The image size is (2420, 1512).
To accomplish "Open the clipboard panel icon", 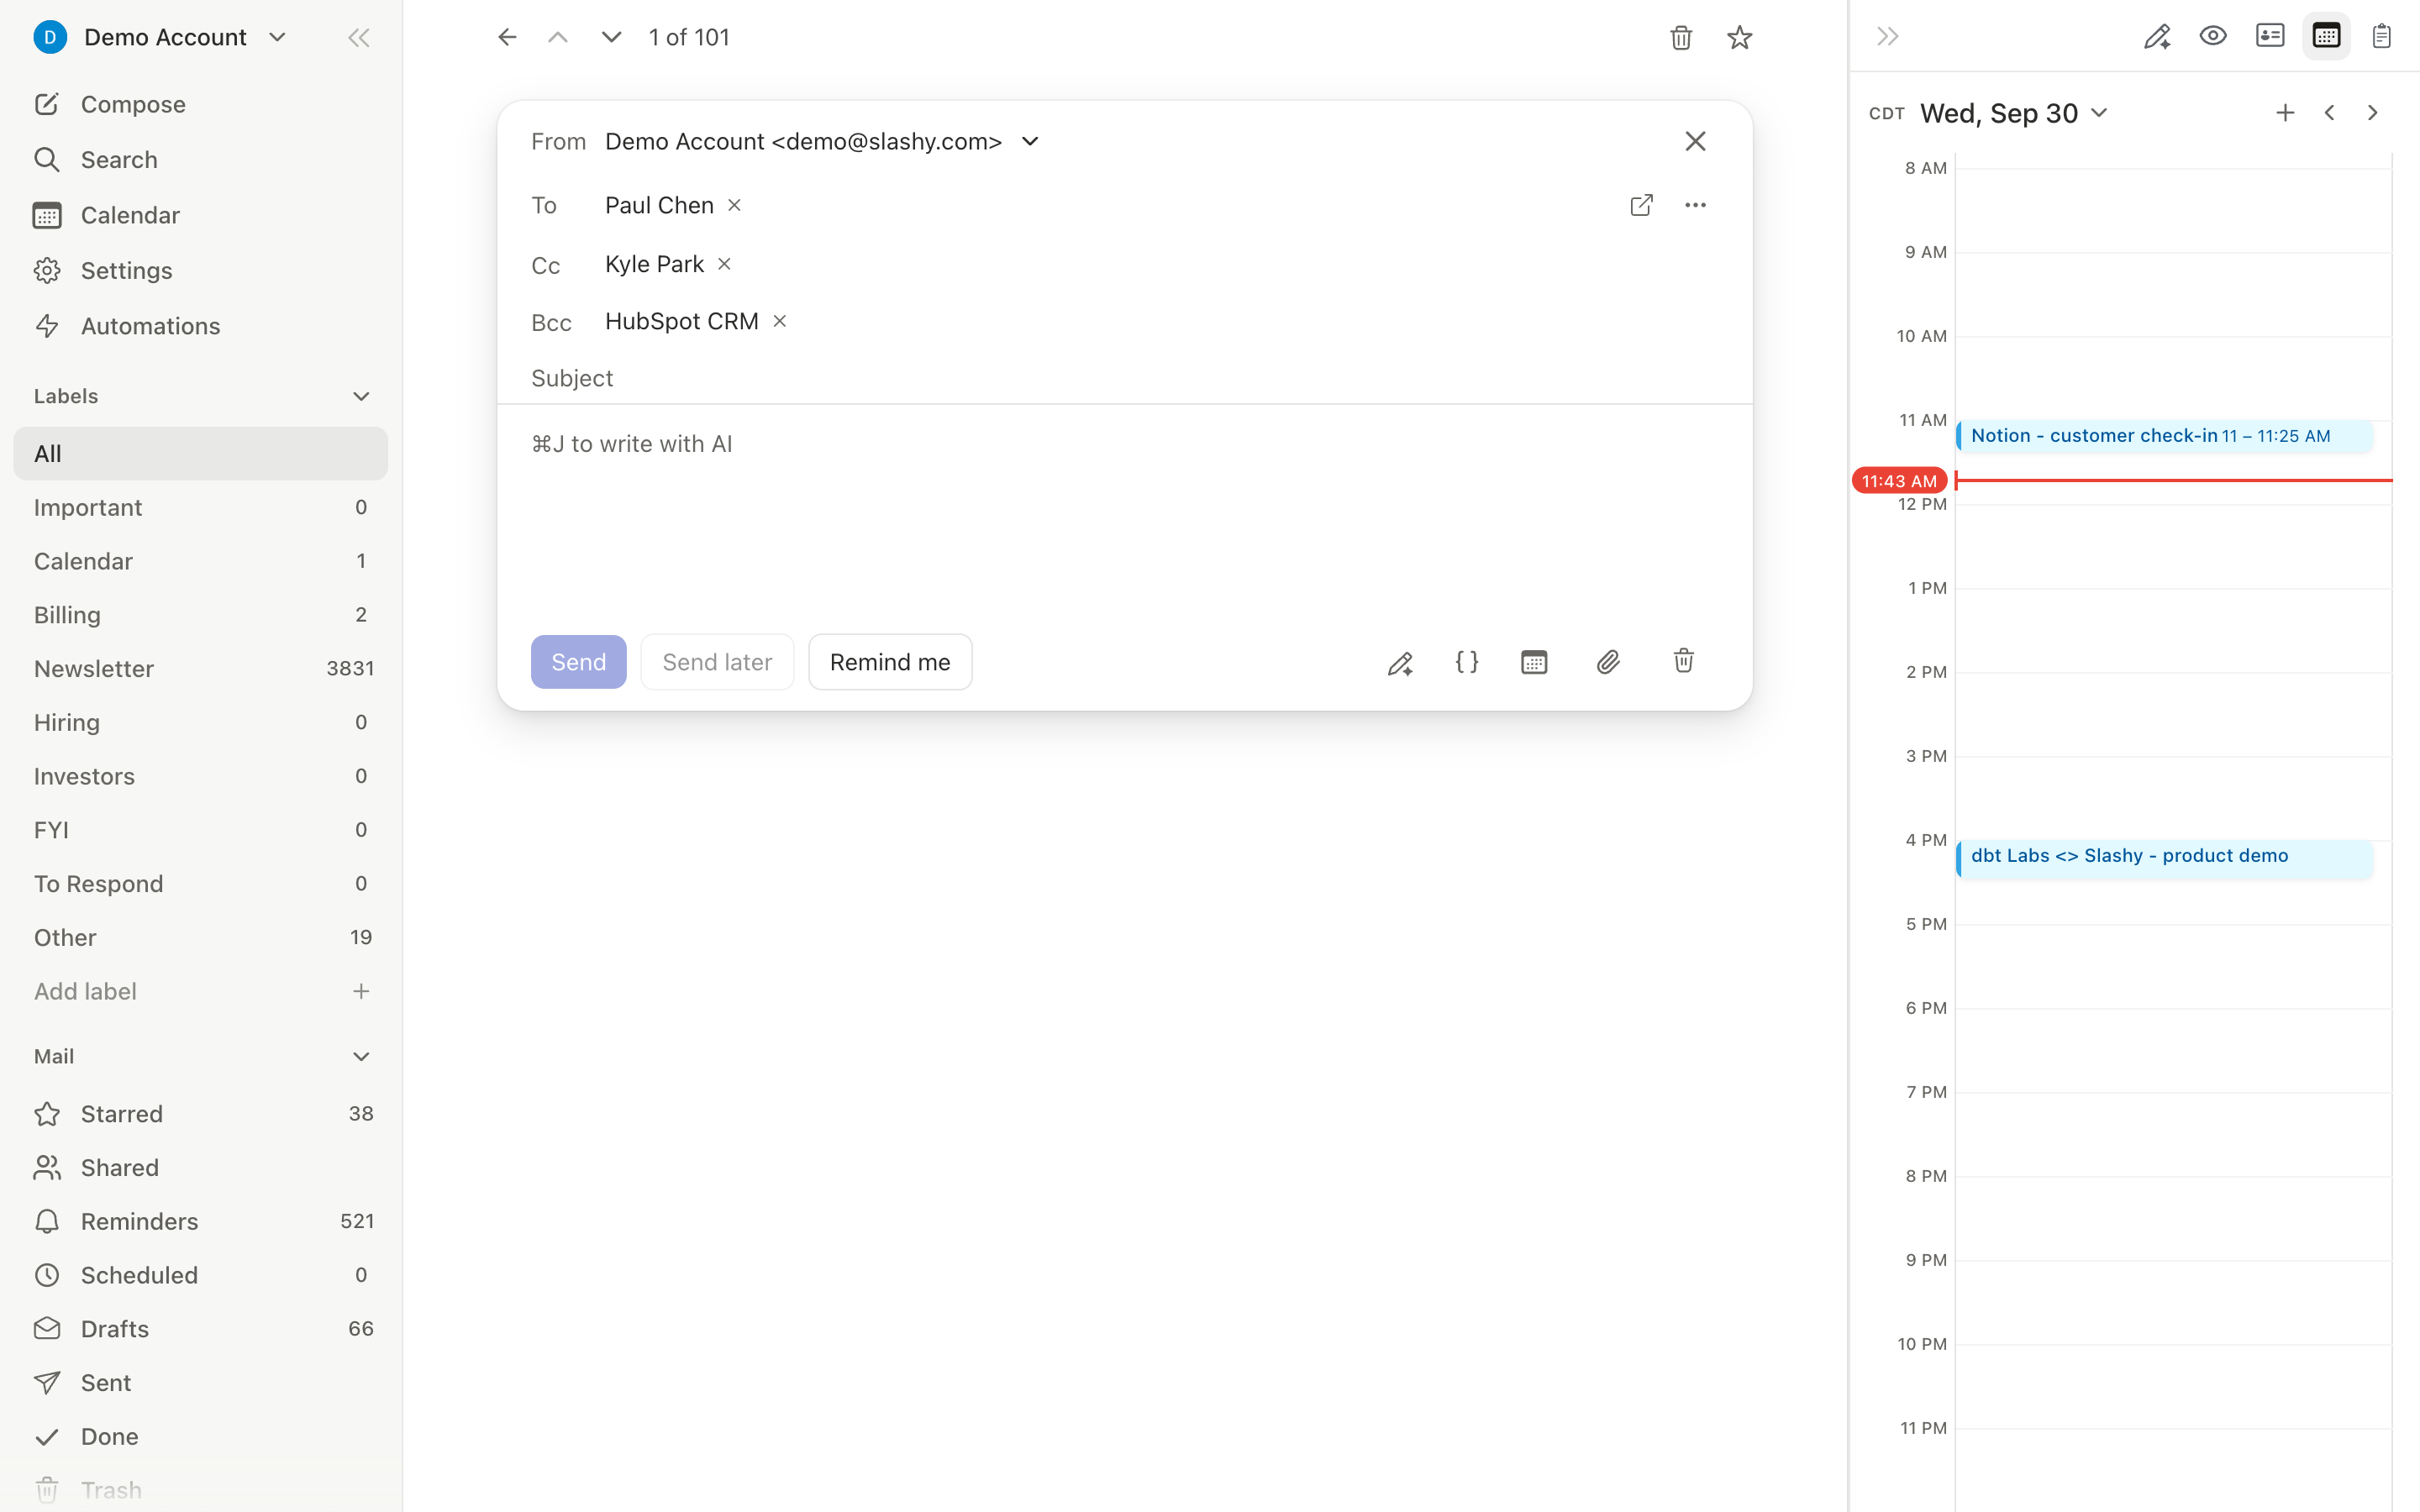I will click(2381, 36).
